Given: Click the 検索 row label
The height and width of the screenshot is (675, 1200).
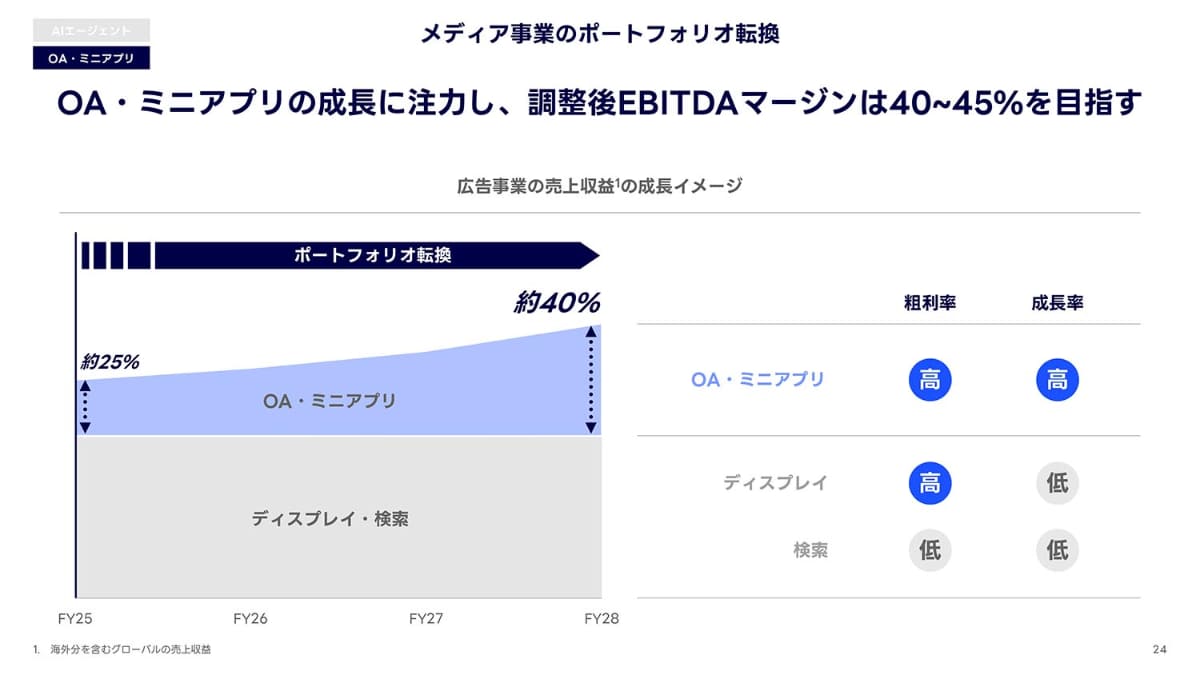Looking at the screenshot, I should pyautogui.click(x=810, y=550).
